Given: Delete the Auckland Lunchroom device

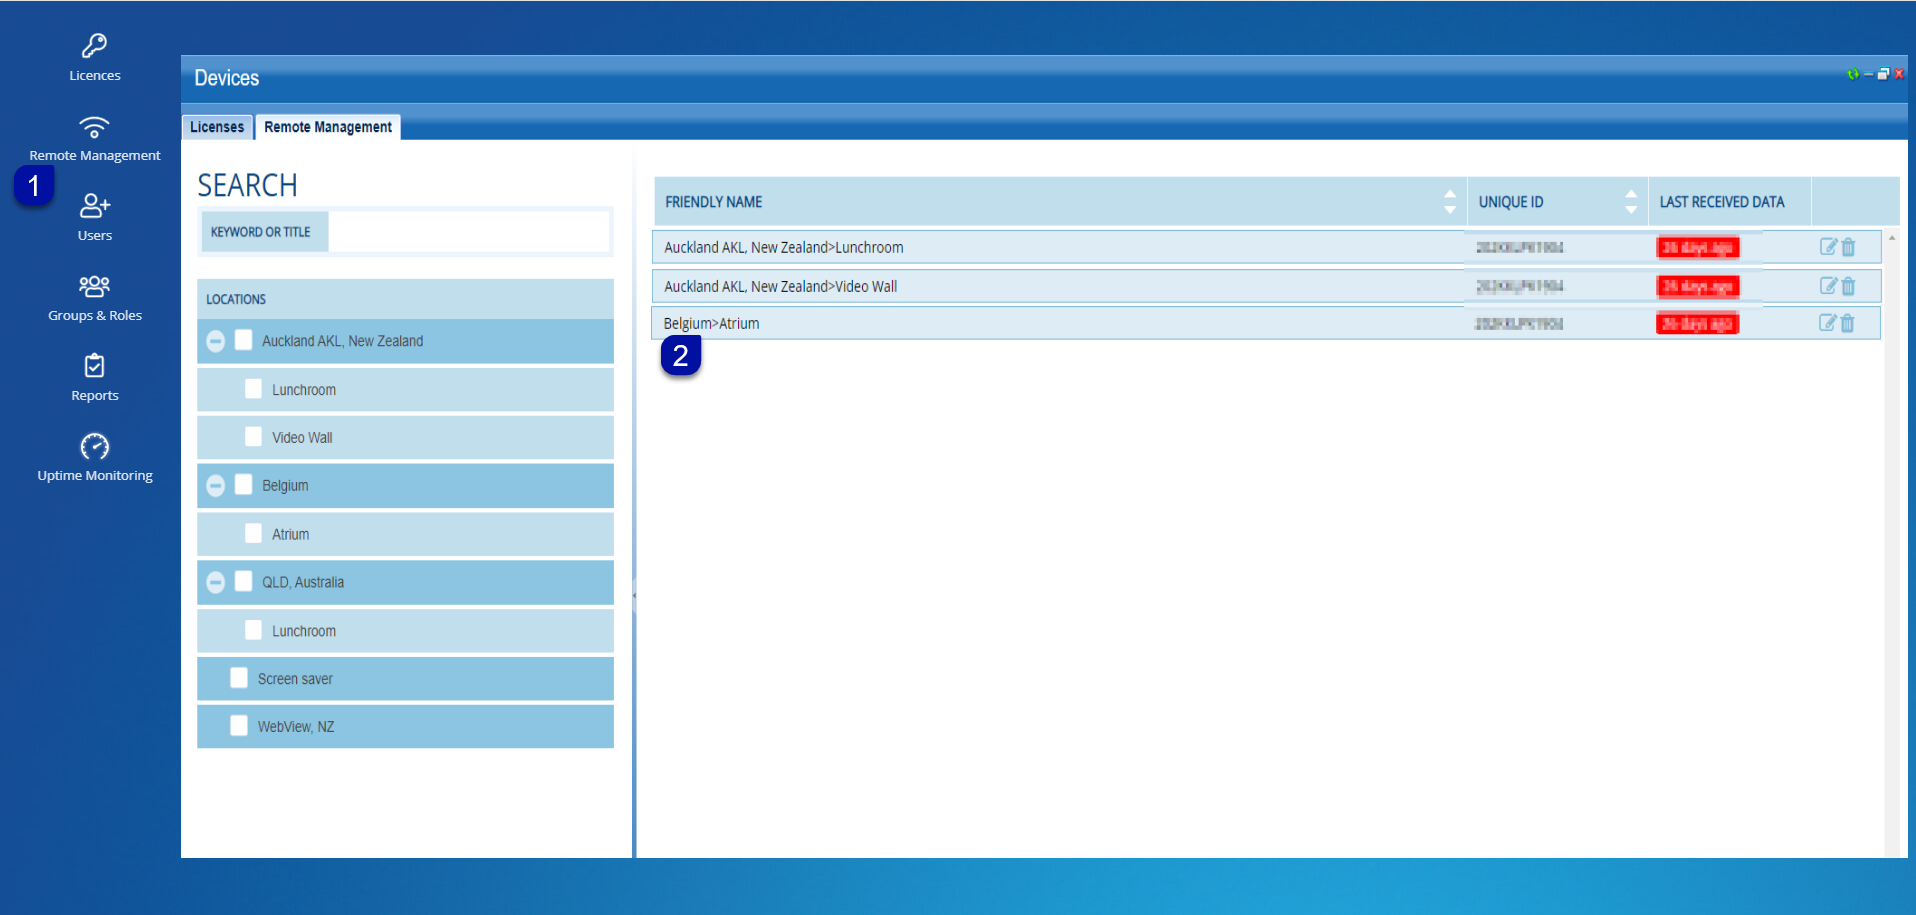Looking at the screenshot, I should 1848,247.
